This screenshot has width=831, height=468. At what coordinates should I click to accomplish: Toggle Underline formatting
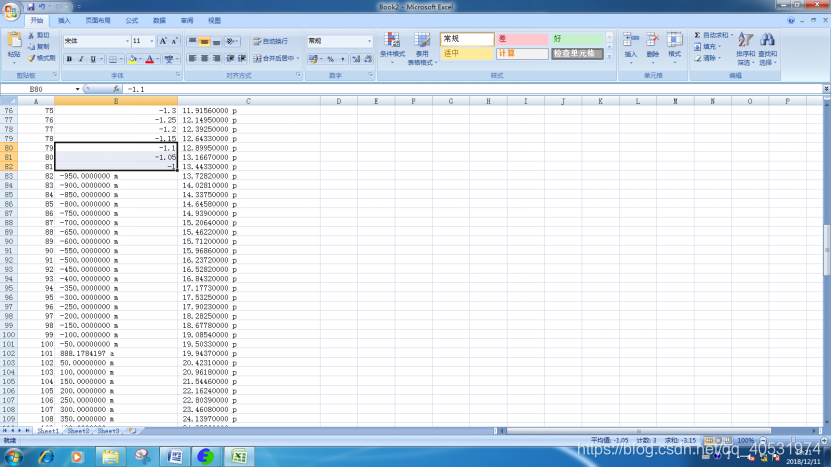coord(93,59)
